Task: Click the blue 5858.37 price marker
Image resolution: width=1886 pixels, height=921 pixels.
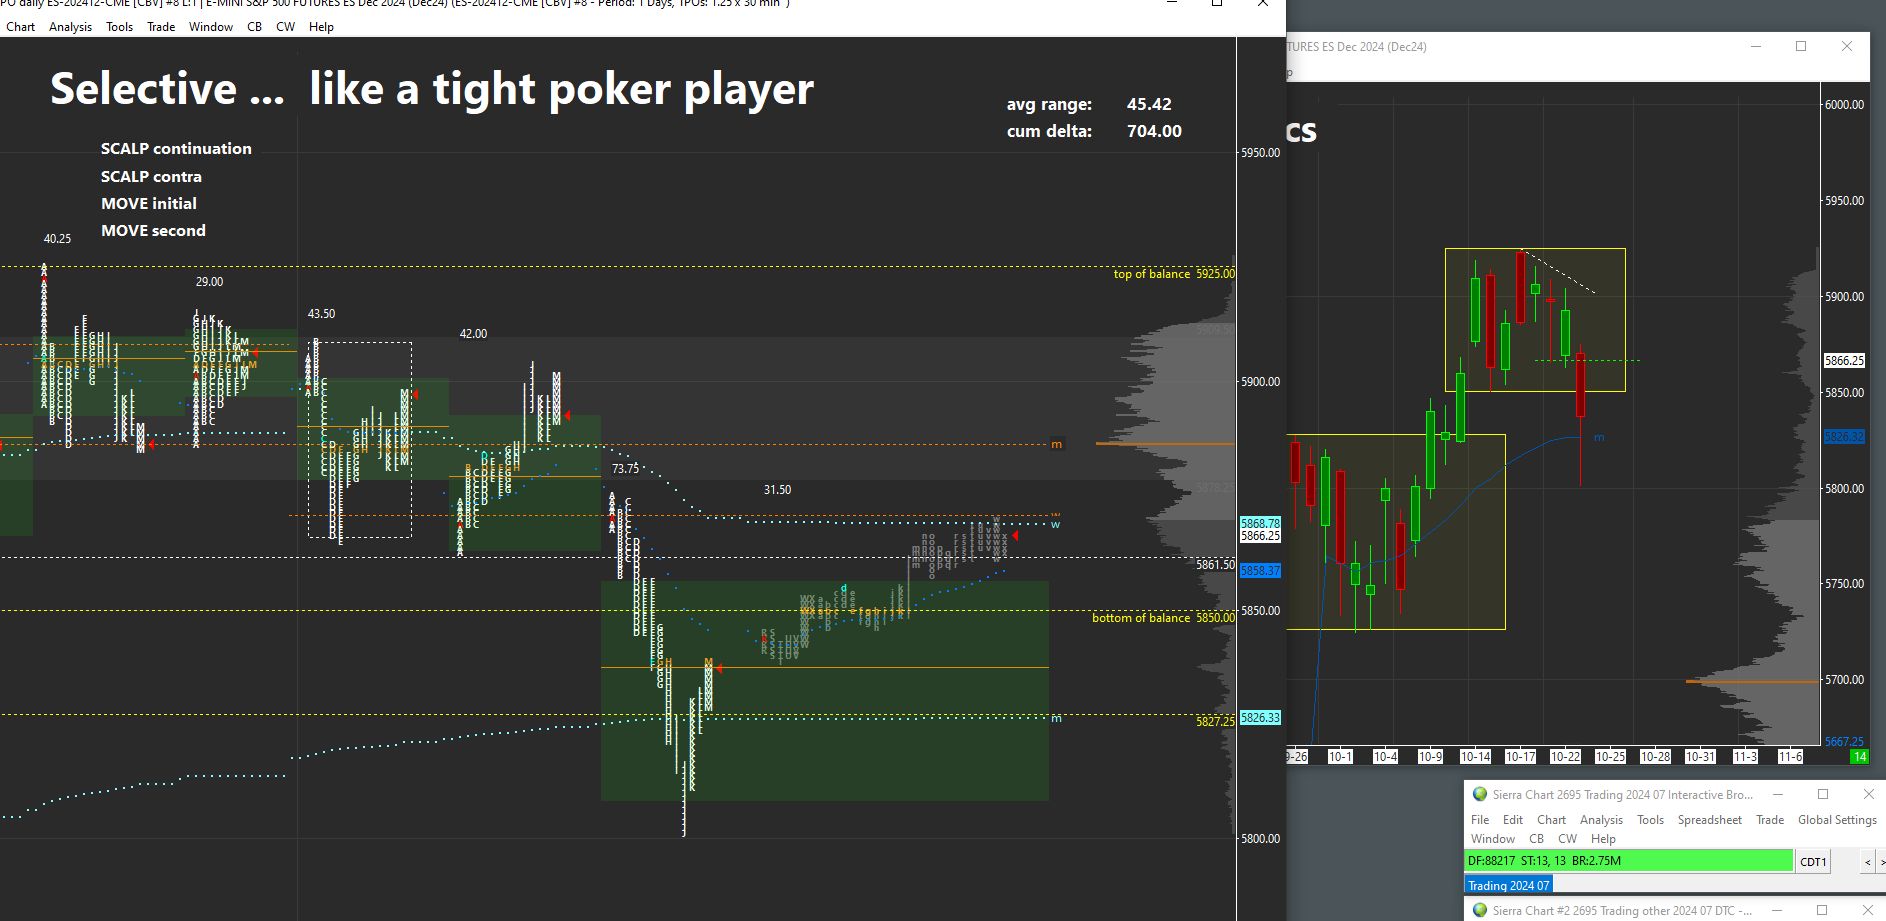Action: coord(1260,571)
